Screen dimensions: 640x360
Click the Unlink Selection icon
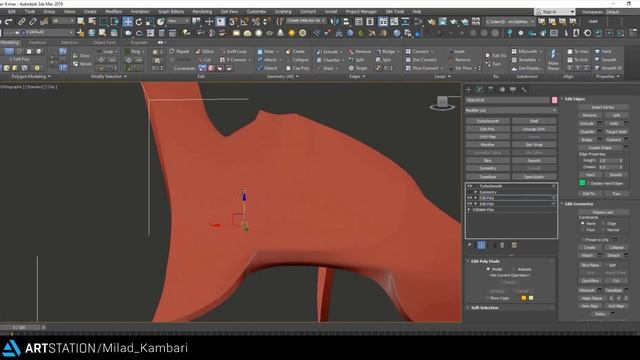33,22
